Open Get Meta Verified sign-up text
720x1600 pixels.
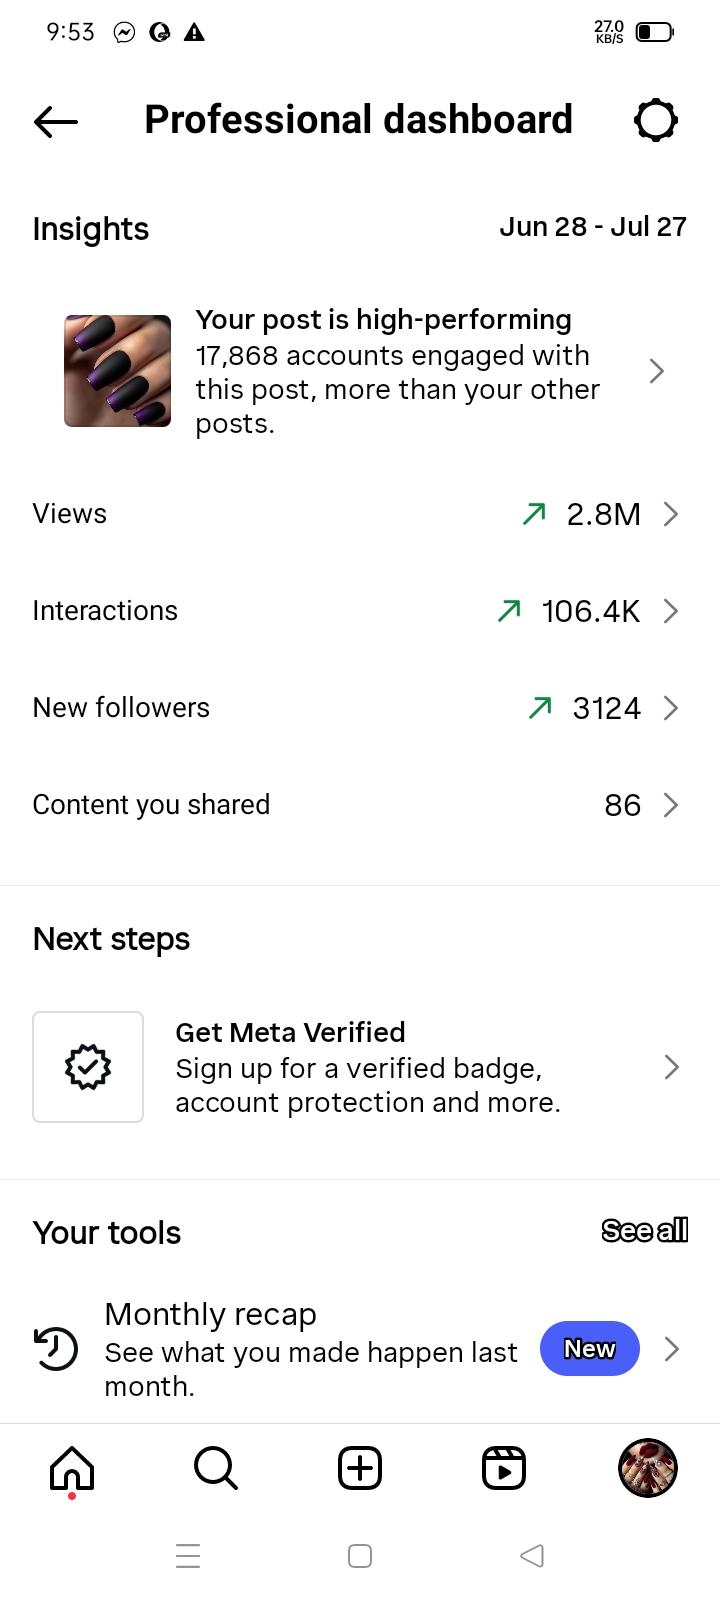pyautogui.click(x=367, y=1067)
